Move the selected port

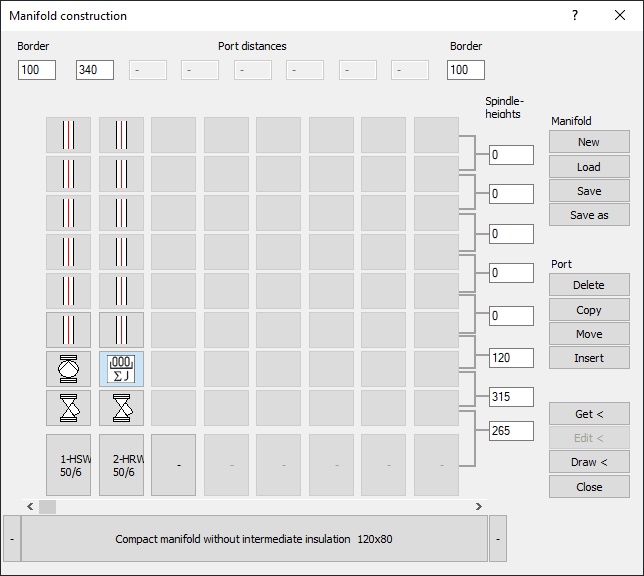[x=589, y=334]
